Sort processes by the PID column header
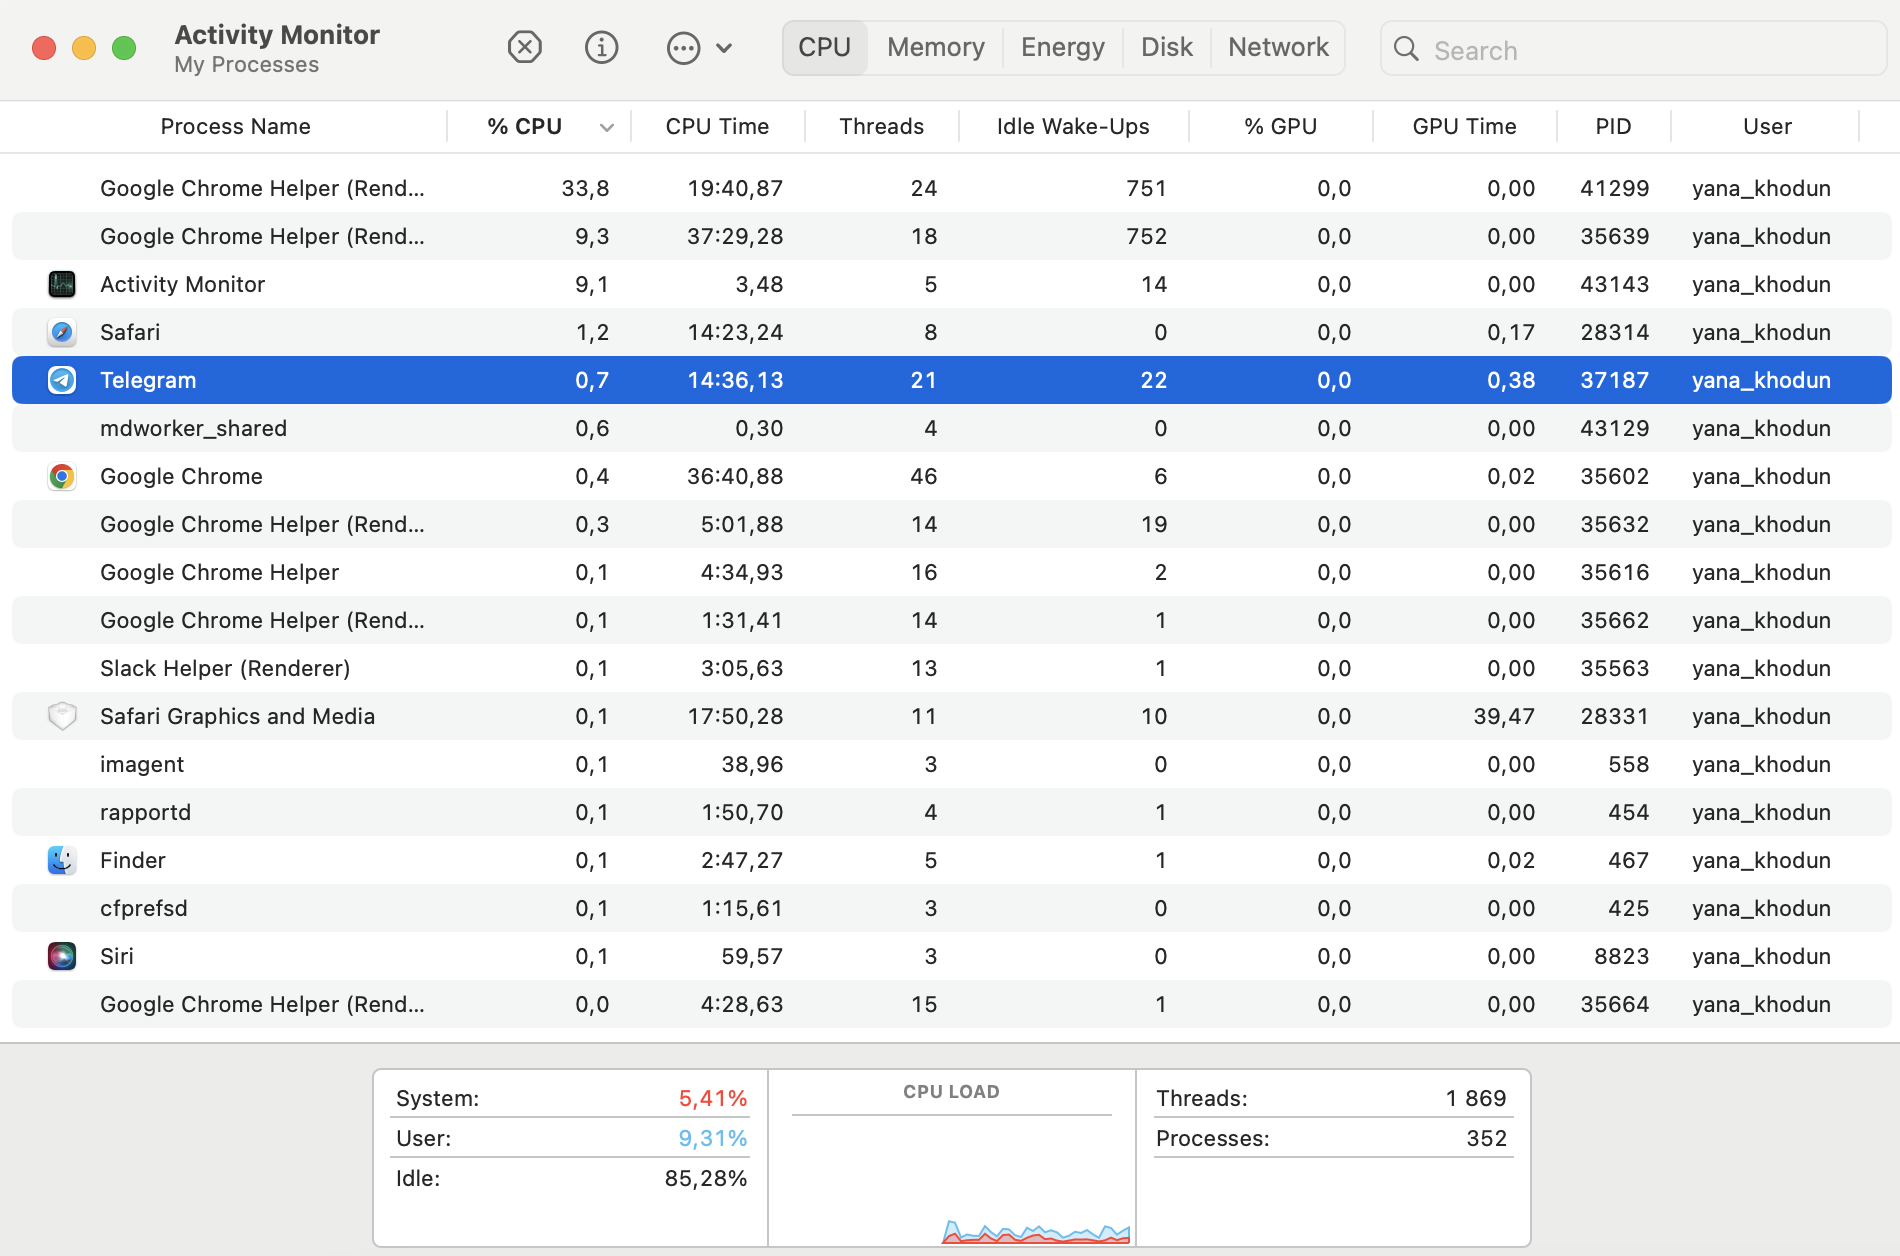 [1612, 126]
